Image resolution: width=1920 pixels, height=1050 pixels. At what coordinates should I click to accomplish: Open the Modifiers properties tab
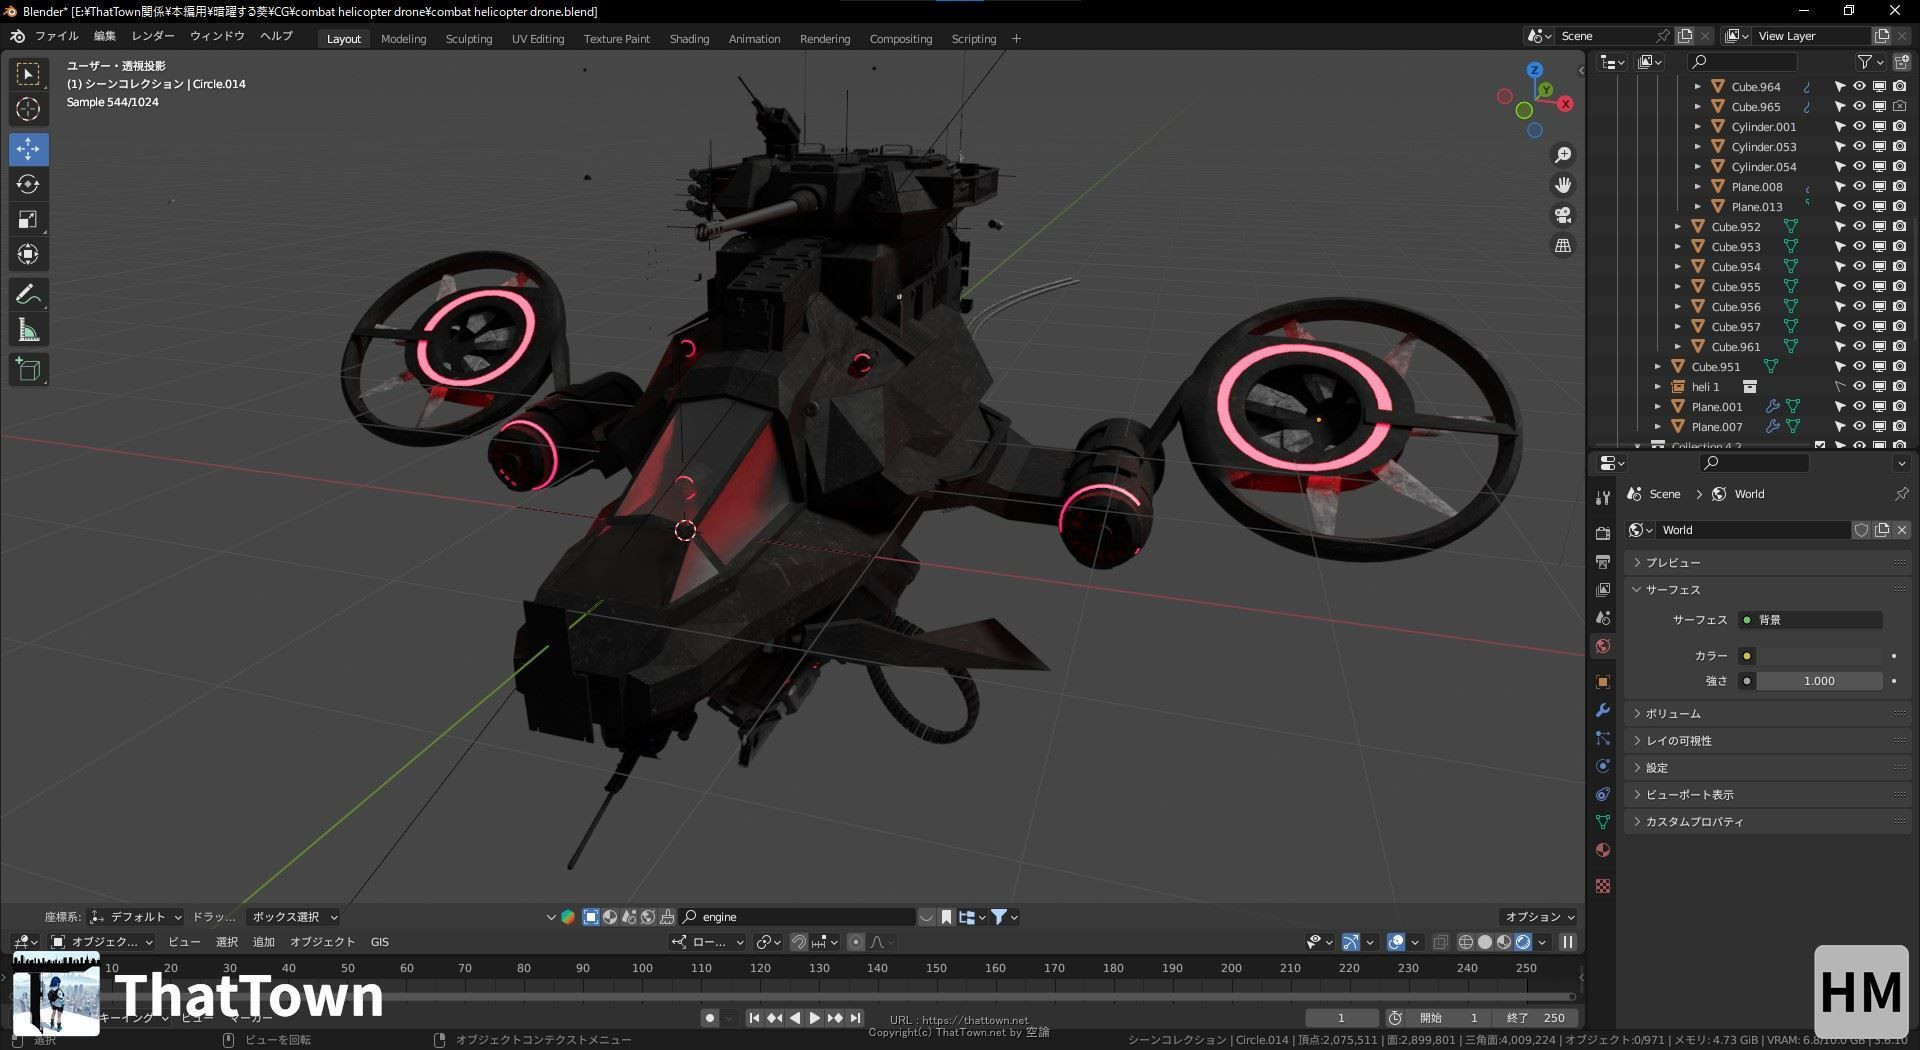click(1603, 710)
